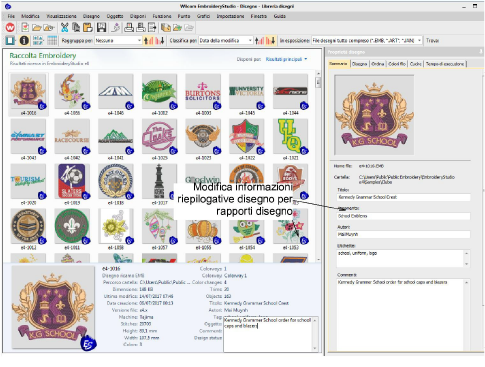Toggle the design library view icon
This screenshot has height=367, width=485.
(x=10, y=40)
